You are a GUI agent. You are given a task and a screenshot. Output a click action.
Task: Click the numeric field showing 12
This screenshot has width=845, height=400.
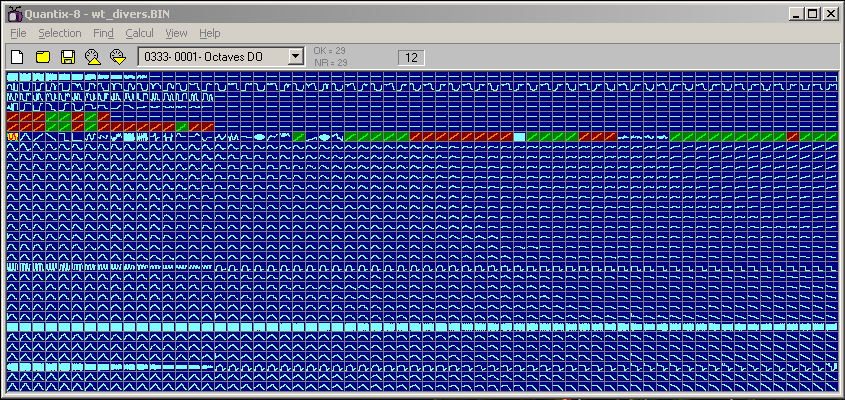coord(411,58)
